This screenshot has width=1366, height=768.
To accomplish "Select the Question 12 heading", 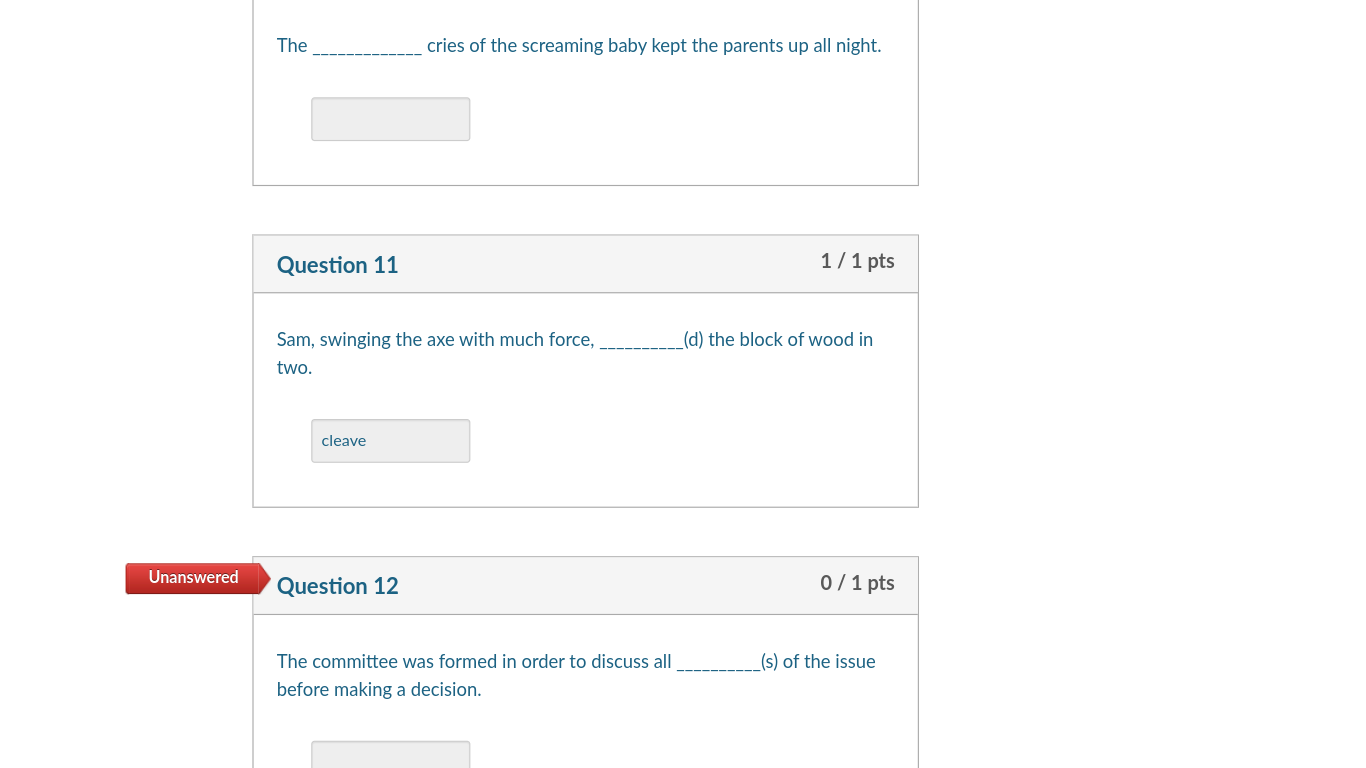I will tap(337, 586).
